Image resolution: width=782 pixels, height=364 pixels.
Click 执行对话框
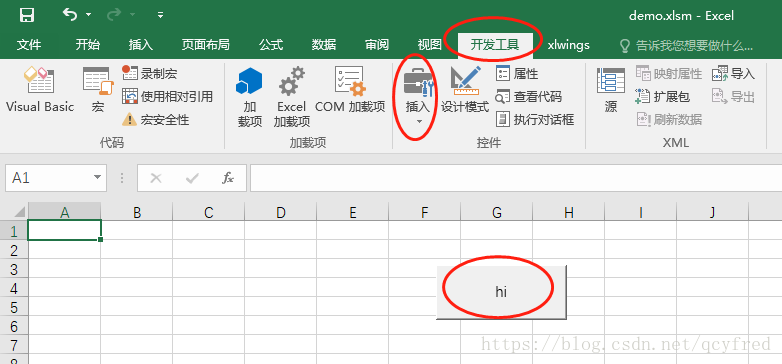pos(535,120)
